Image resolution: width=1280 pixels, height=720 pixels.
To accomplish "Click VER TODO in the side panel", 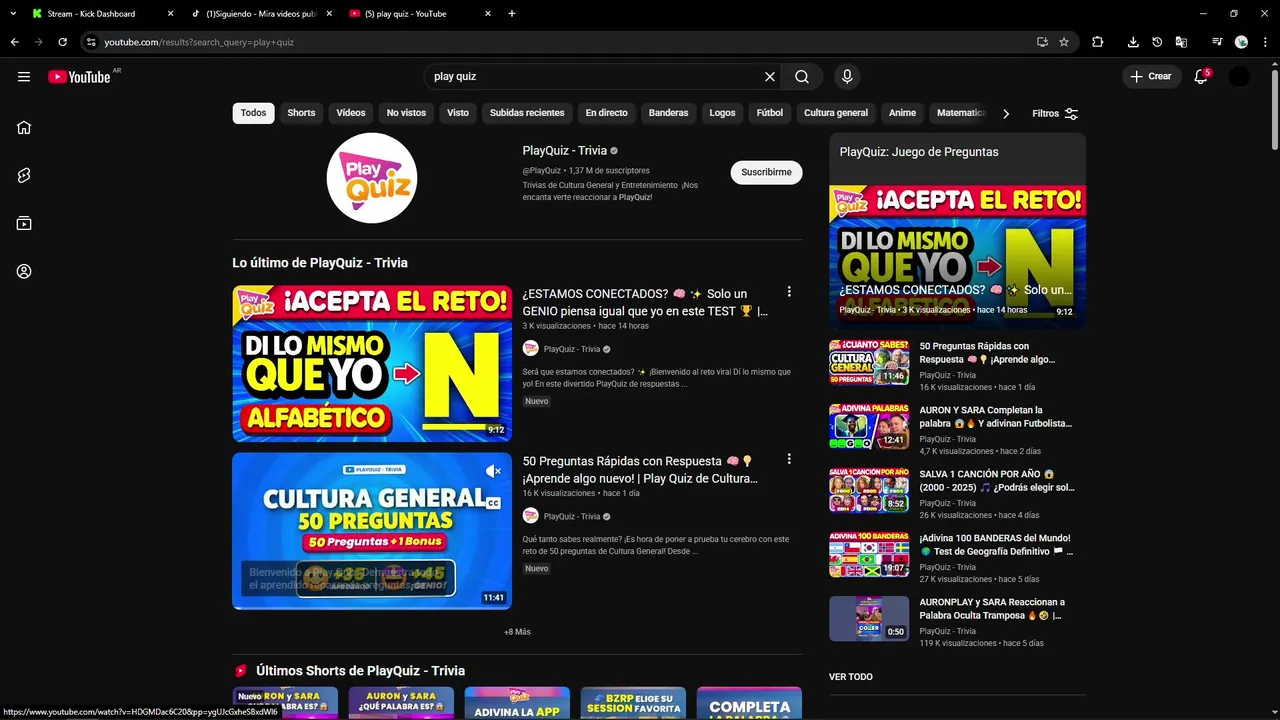I will click(x=851, y=677).
